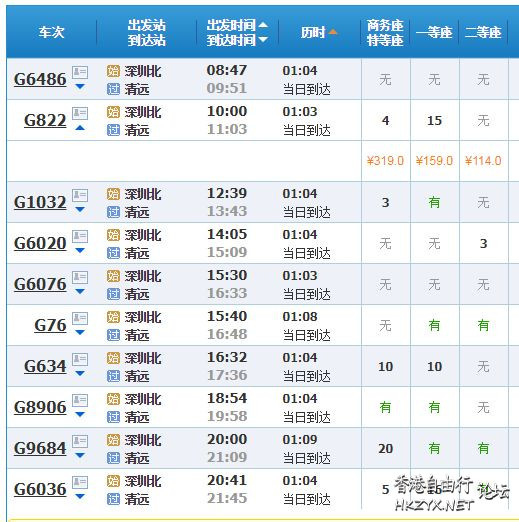Click the 车次 column header
This screenshot has height=522, width=519.
click(x=51, y=32)
